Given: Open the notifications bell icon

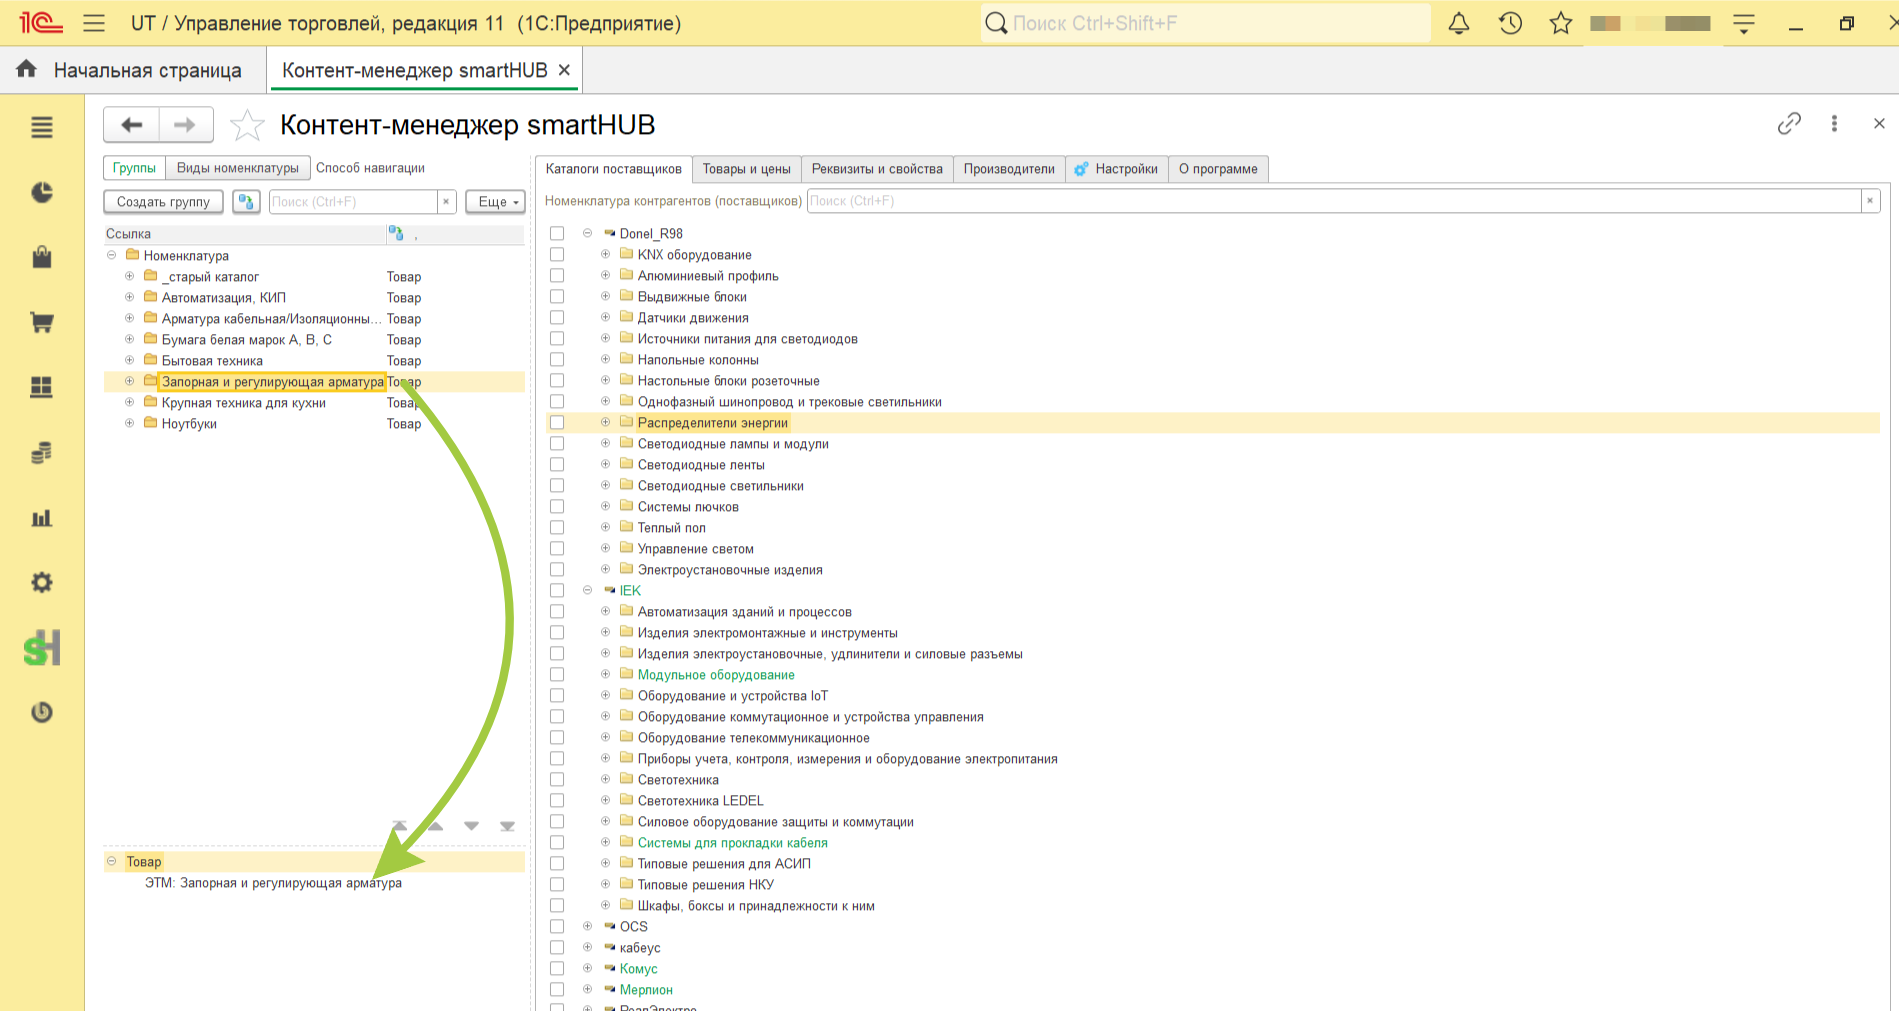Looking at the screenshot, I should [x=1459, y=23].
